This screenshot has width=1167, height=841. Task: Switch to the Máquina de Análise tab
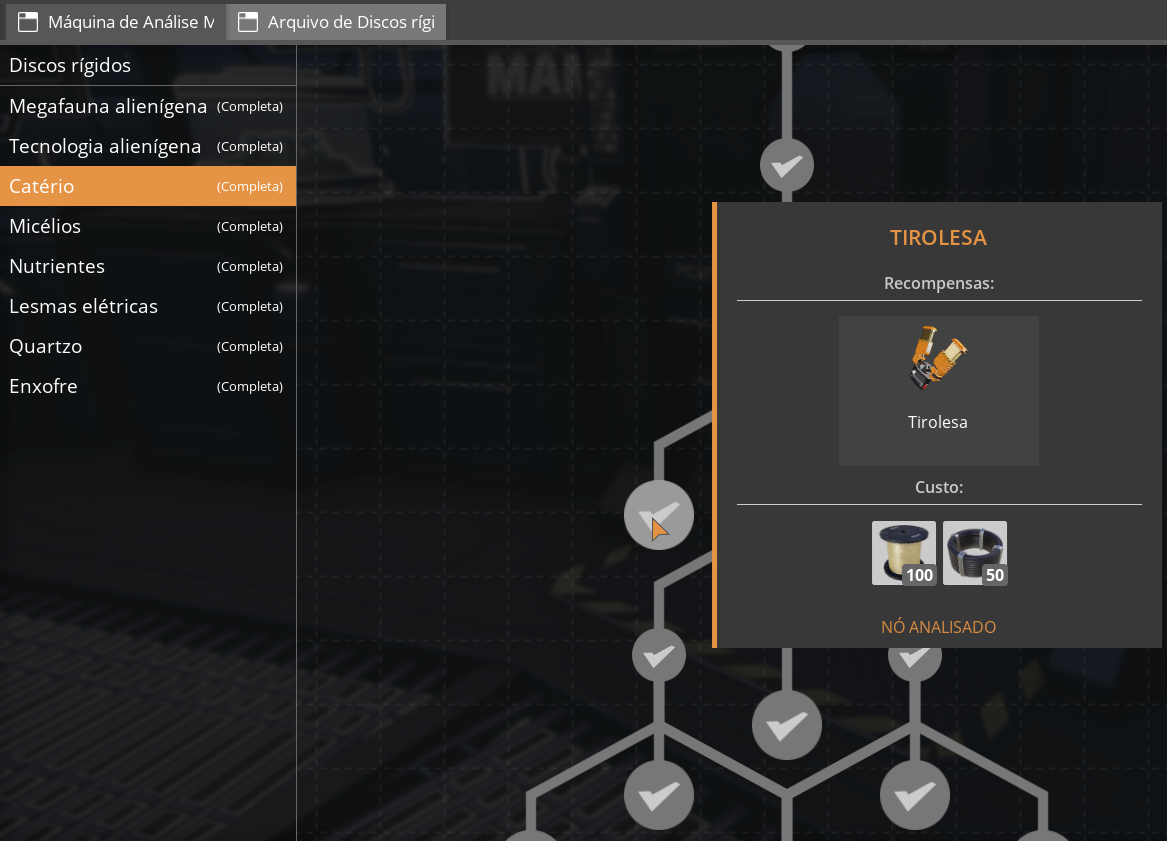115,22
